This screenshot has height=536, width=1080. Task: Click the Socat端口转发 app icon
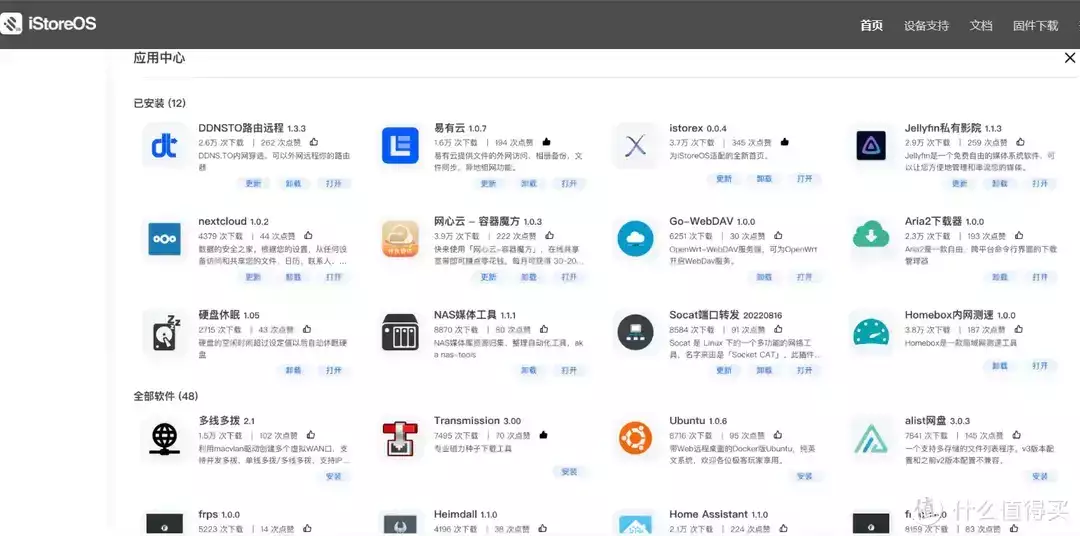coord(635,333)
